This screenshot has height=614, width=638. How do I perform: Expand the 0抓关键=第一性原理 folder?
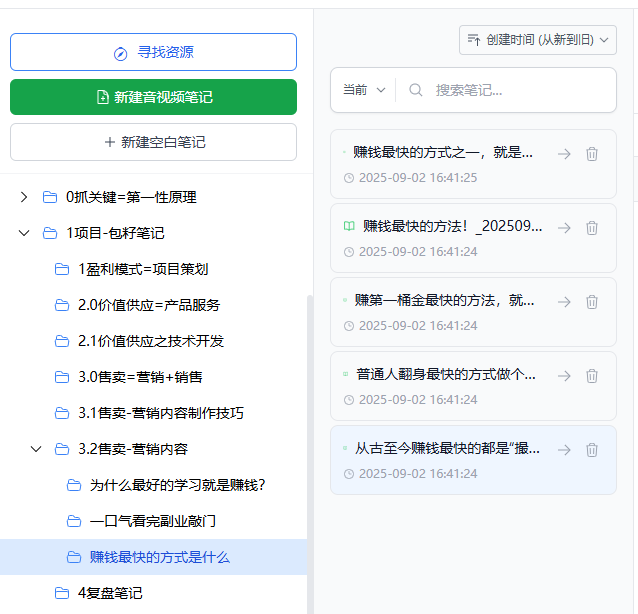pos(24,197)
